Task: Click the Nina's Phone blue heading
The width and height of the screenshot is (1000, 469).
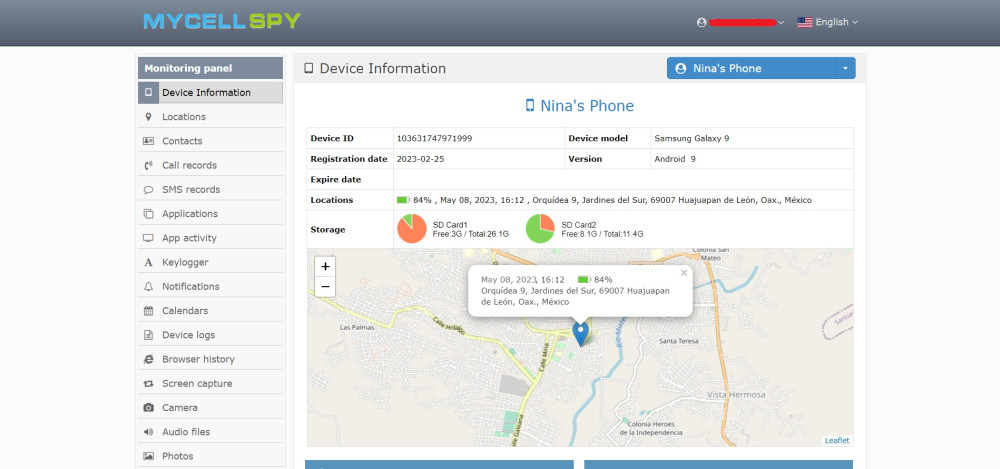Action: point(587,105)
